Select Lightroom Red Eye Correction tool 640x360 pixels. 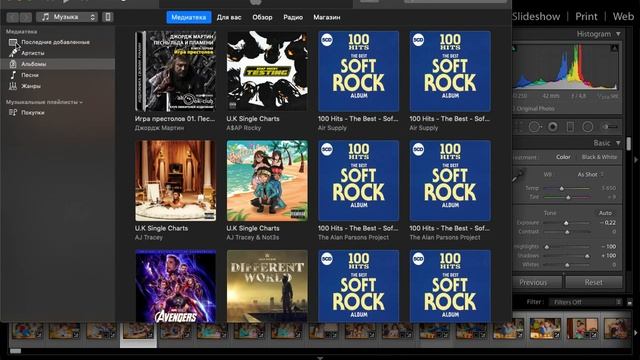553,127
